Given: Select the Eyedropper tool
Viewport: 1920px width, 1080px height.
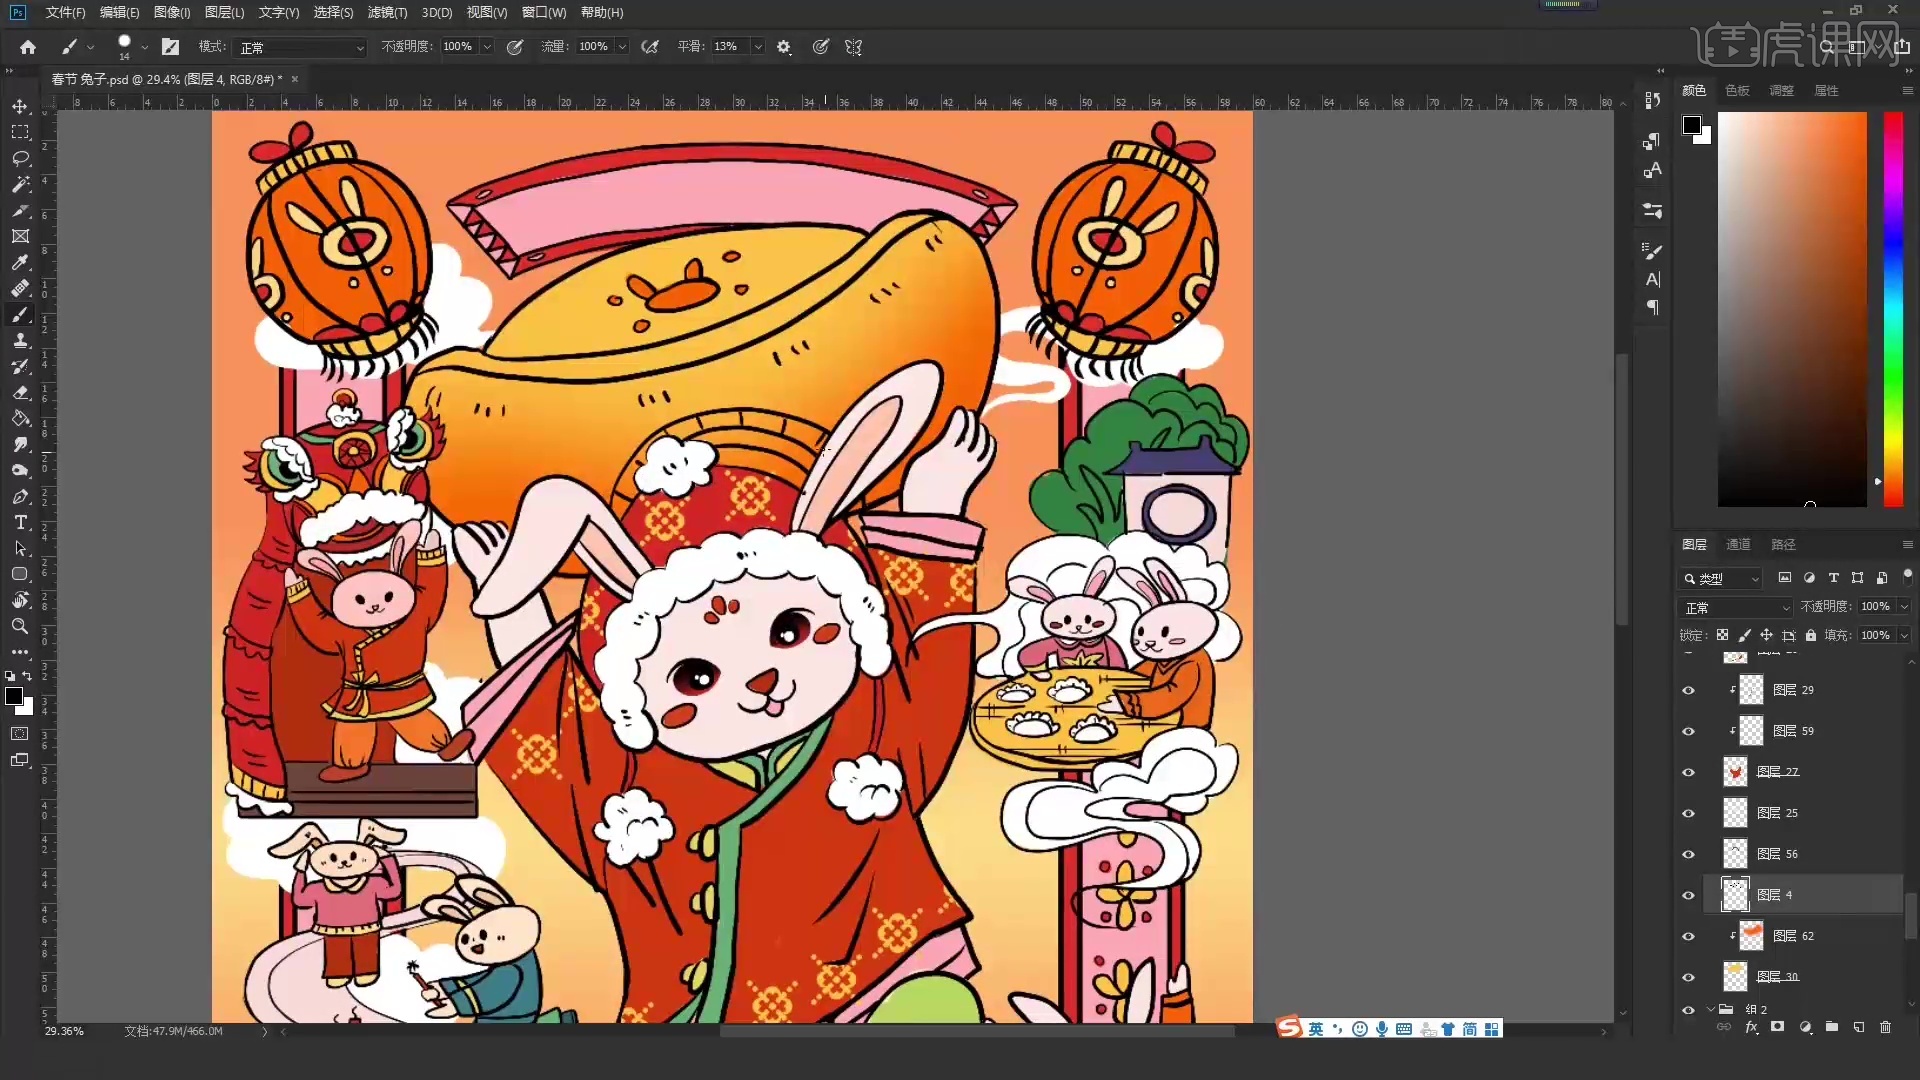Looking at the screenshot, I should point(20,262).
